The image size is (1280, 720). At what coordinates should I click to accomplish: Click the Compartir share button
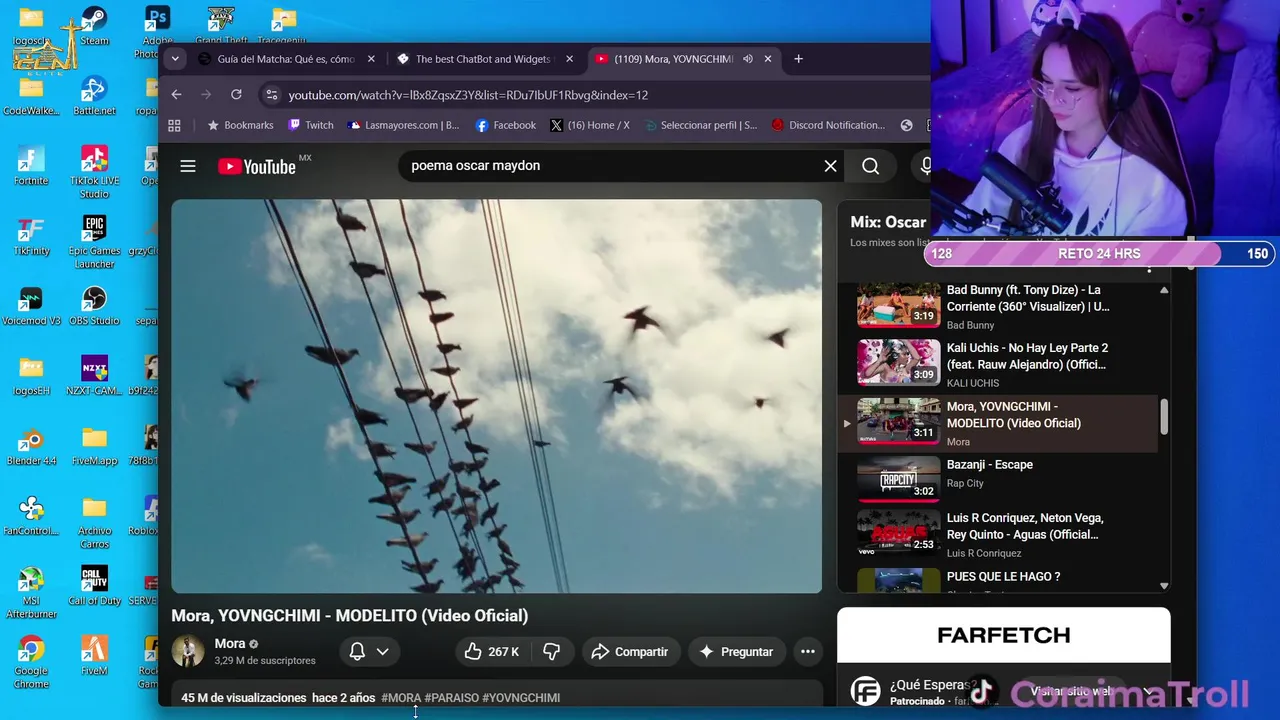coord(631,652)
